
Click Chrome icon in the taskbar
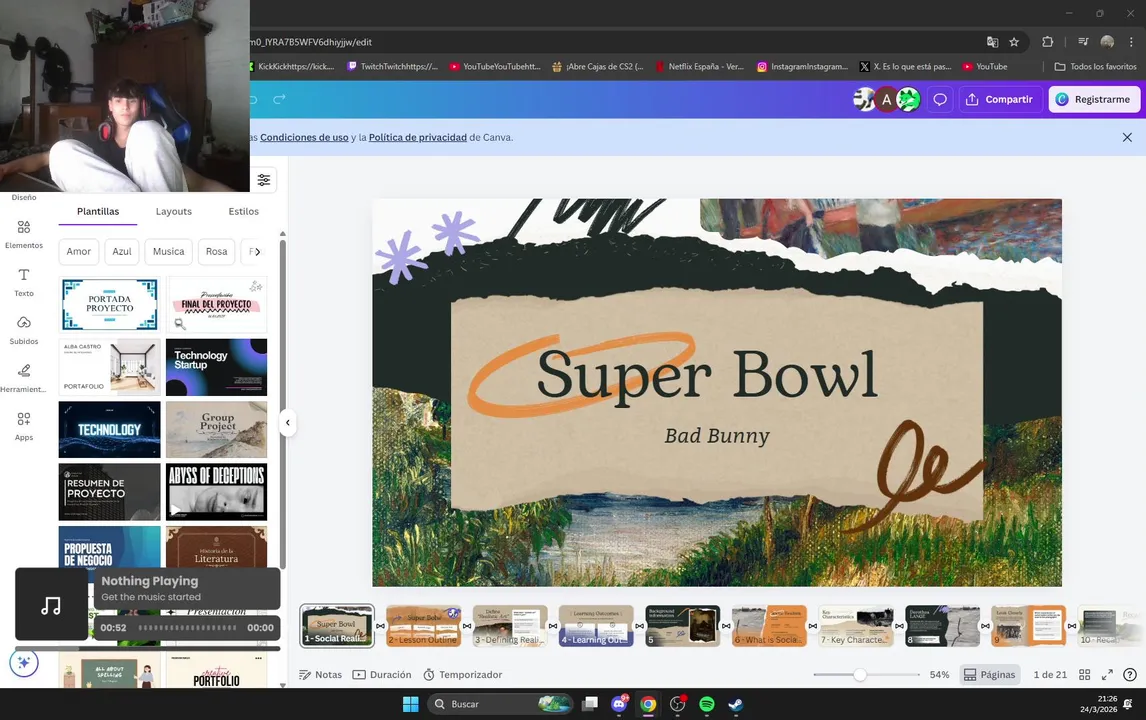pos(648,704)
